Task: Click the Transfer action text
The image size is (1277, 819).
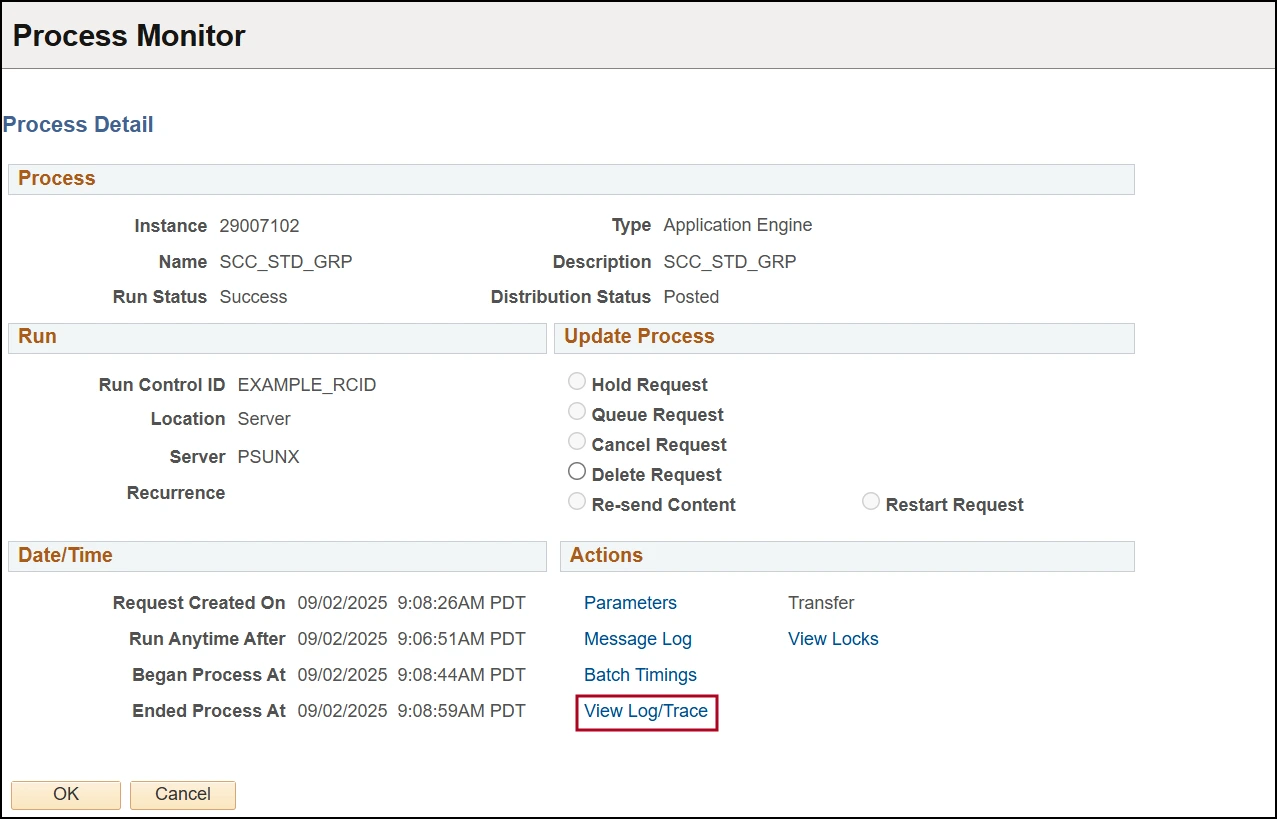Action: point(821,603)
